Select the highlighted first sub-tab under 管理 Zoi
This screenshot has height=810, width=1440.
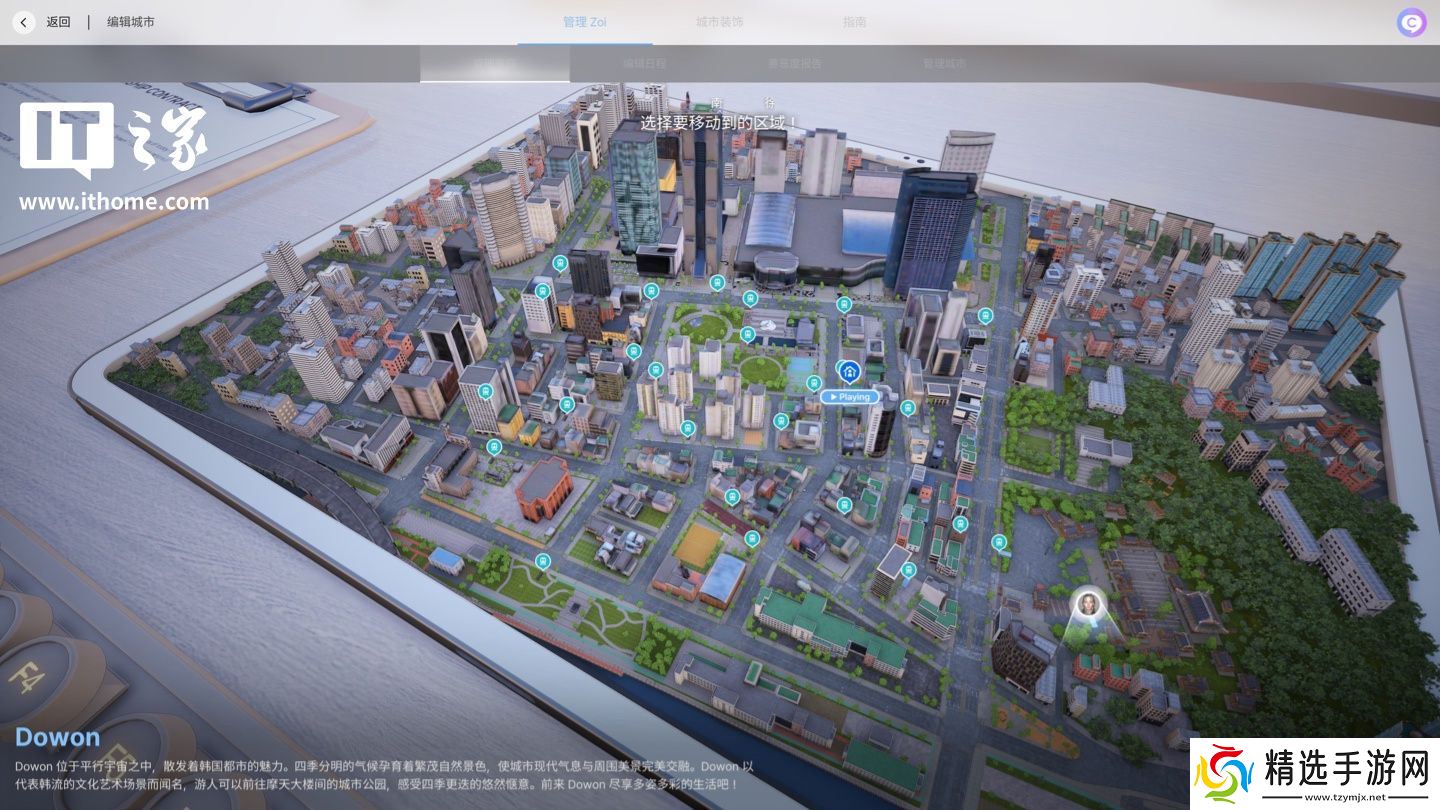click(494, 63)
